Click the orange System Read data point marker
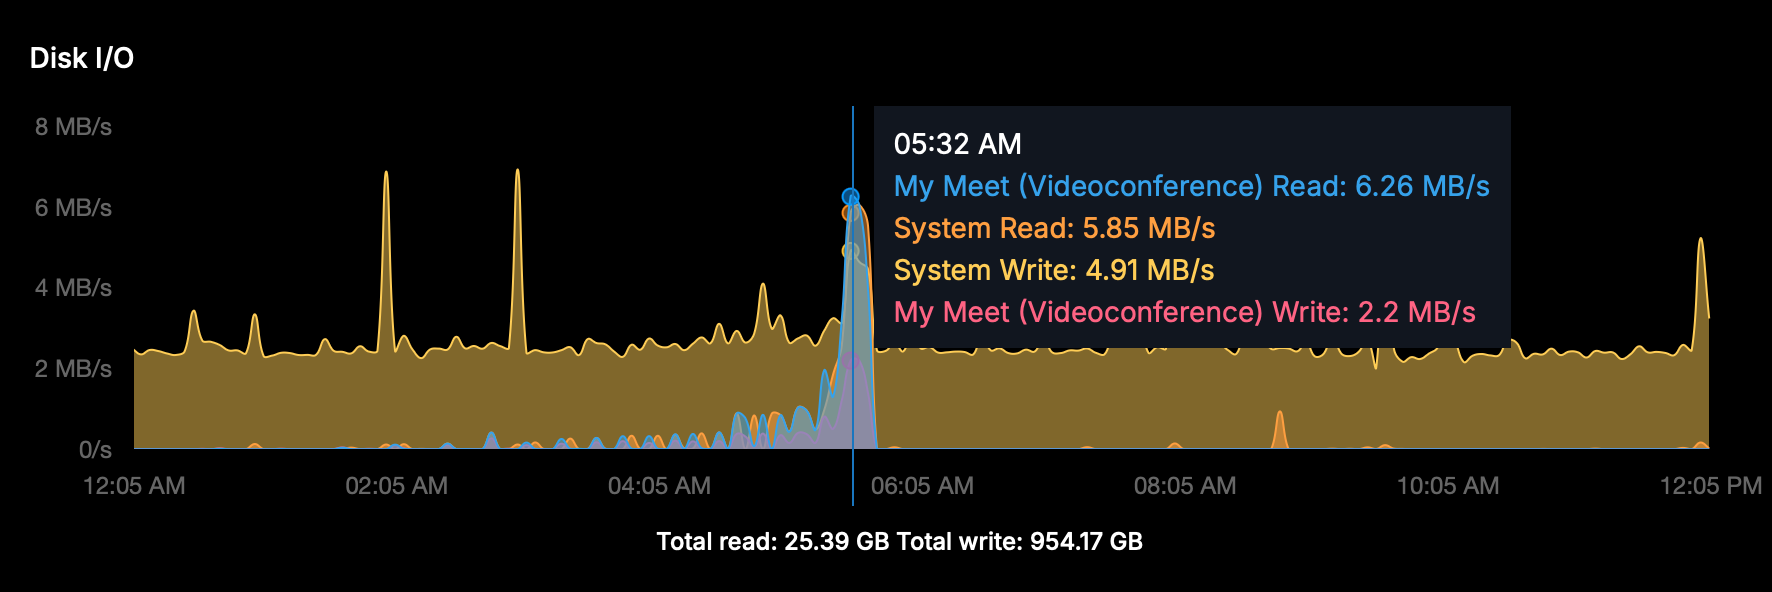This screenshot has height=592, width=1772. click(x=850, y=213)
